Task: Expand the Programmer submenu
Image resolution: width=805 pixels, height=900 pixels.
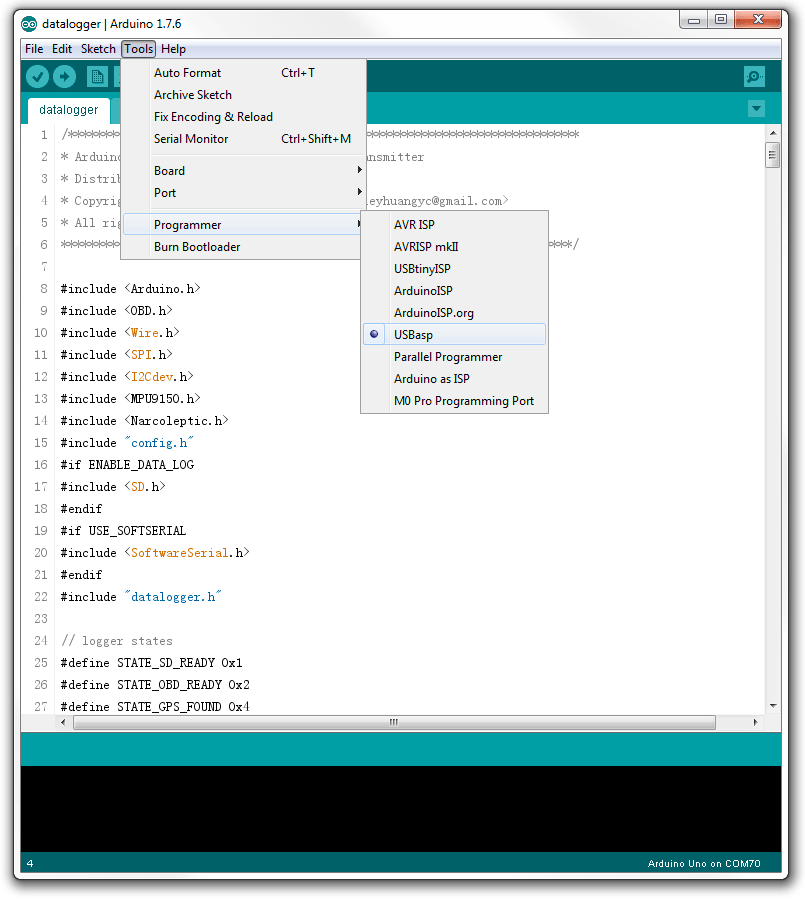Action: pyautogui.click(x=244, y=225)
